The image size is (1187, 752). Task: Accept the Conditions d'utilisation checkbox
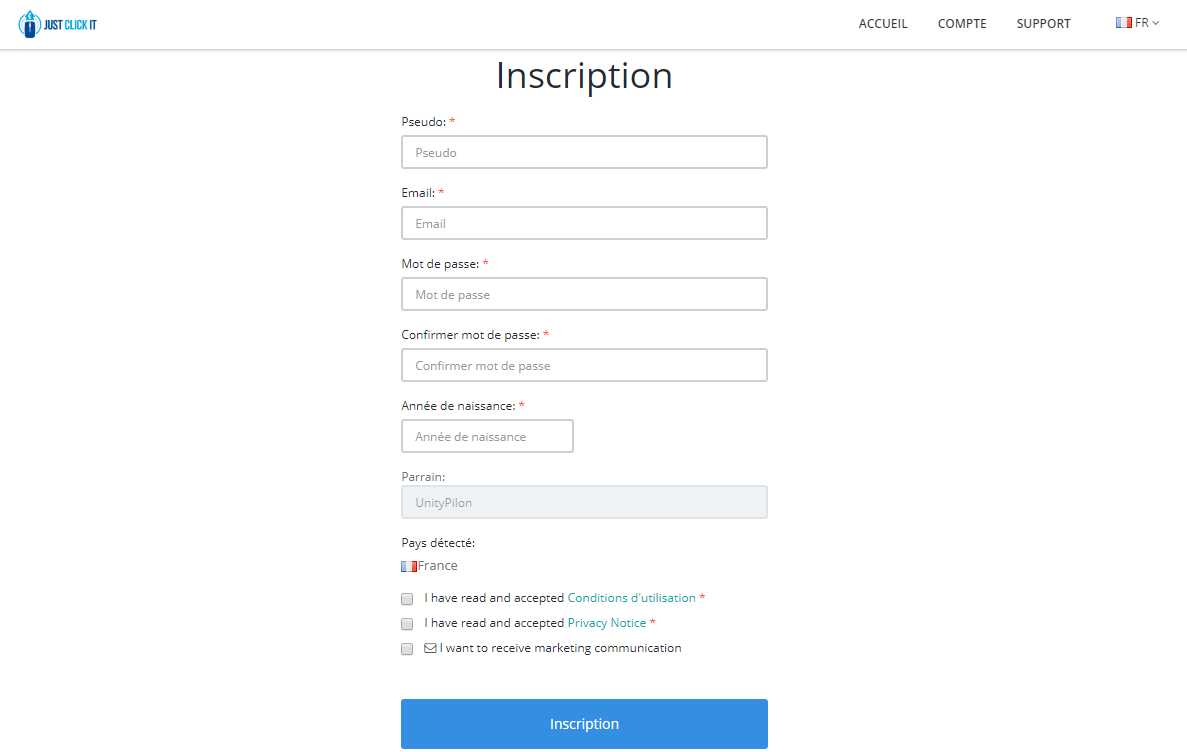tap(407, 599)
